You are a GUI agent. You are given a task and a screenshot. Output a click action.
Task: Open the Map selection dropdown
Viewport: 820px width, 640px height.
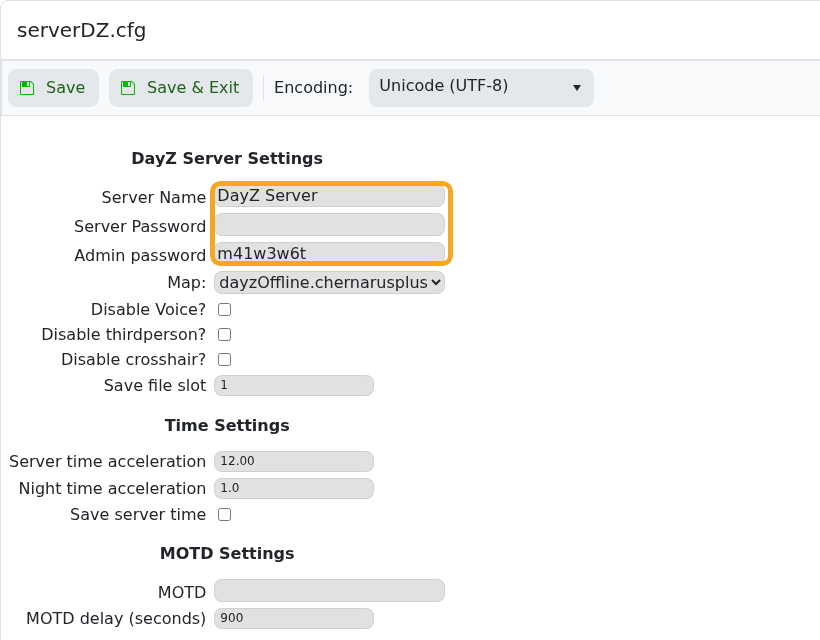329,282
